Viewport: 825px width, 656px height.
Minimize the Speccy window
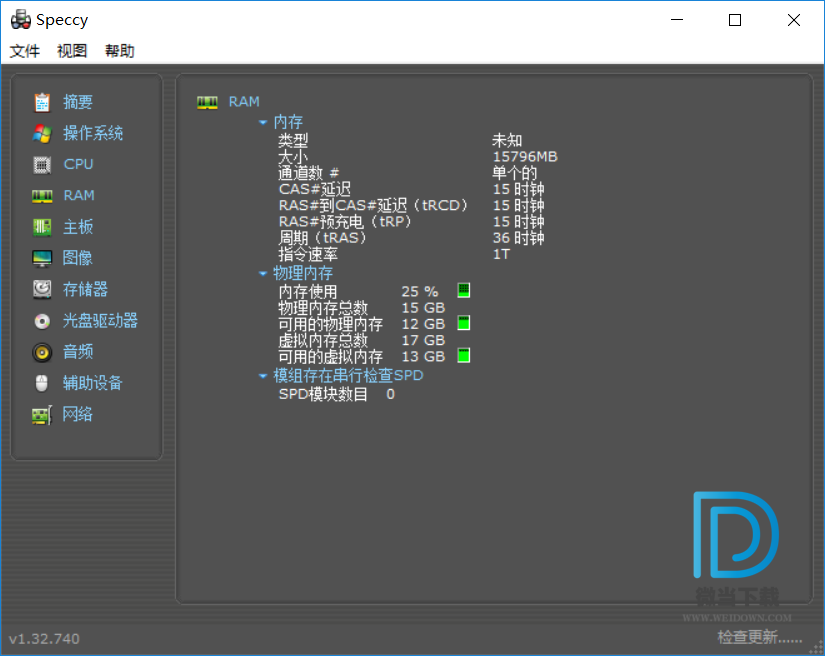coord(677,20)
